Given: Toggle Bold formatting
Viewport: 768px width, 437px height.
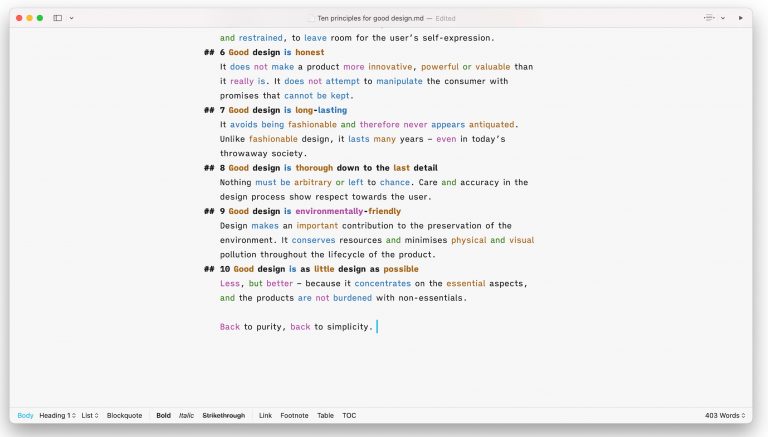Looking at the screenshot, I should click(164, 415).
